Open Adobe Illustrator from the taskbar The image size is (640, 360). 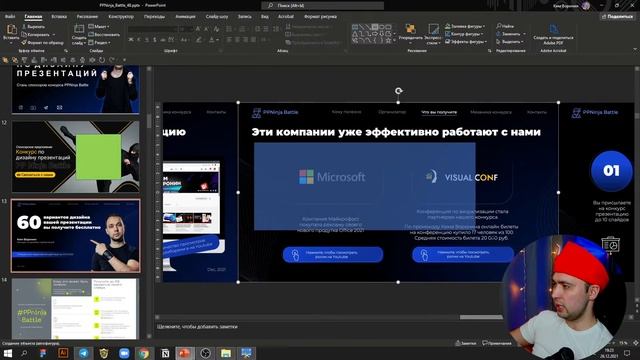[63, 353]
